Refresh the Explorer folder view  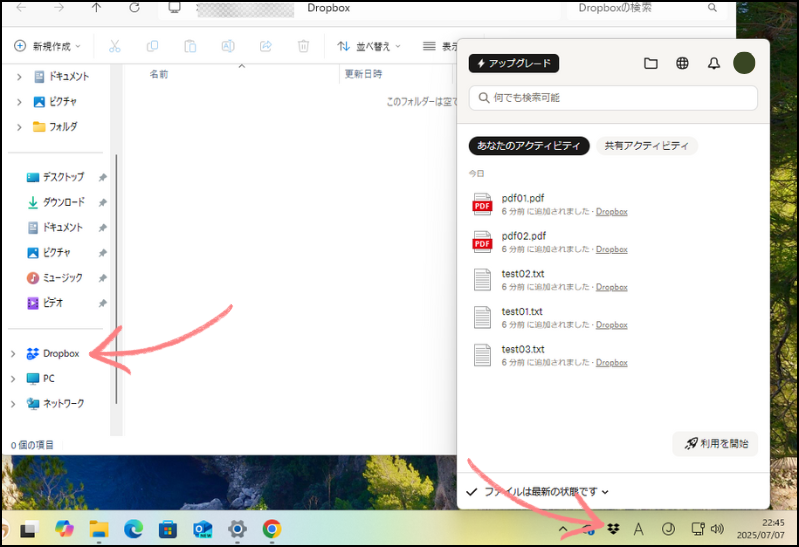pyautogui.click(x=134, y=8)
